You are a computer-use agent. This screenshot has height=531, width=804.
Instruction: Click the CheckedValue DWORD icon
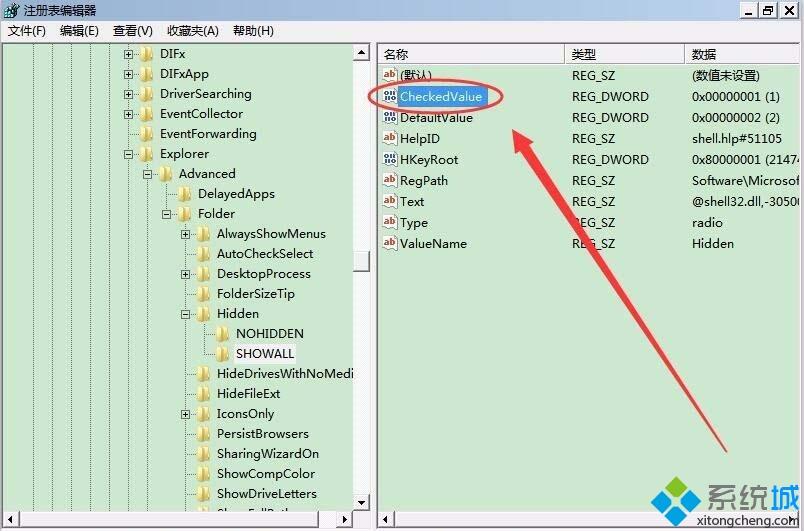(x=390, y=96)
